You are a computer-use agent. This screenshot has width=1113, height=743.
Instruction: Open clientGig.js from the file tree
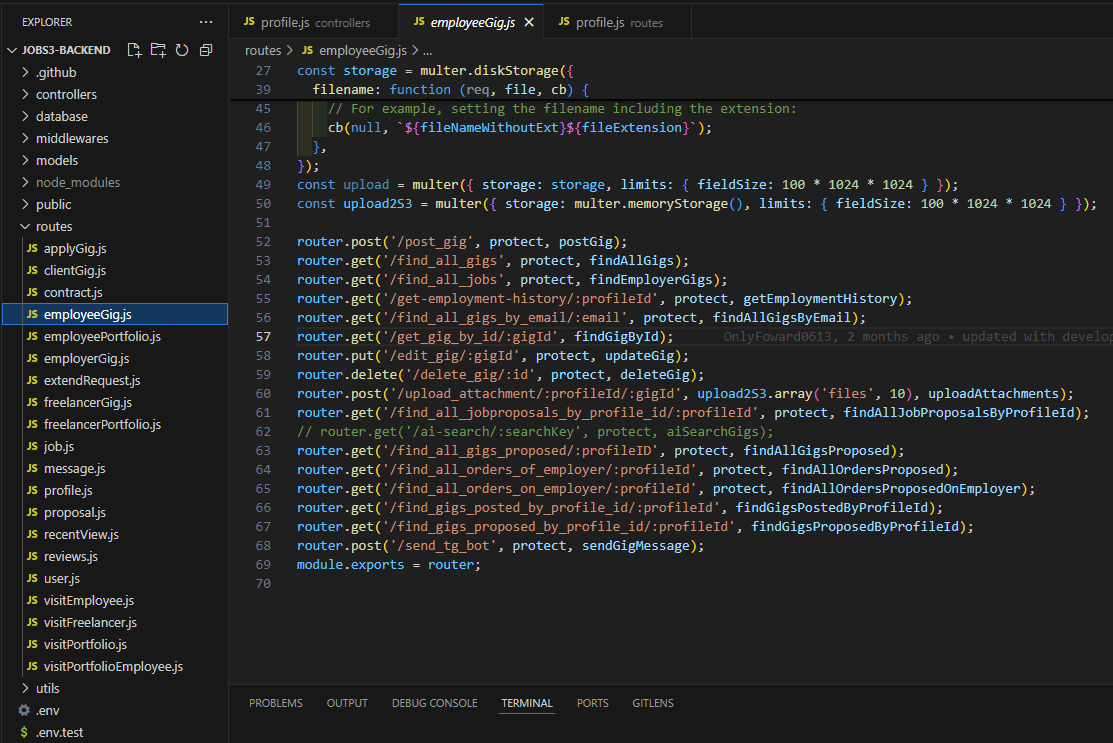115,270
